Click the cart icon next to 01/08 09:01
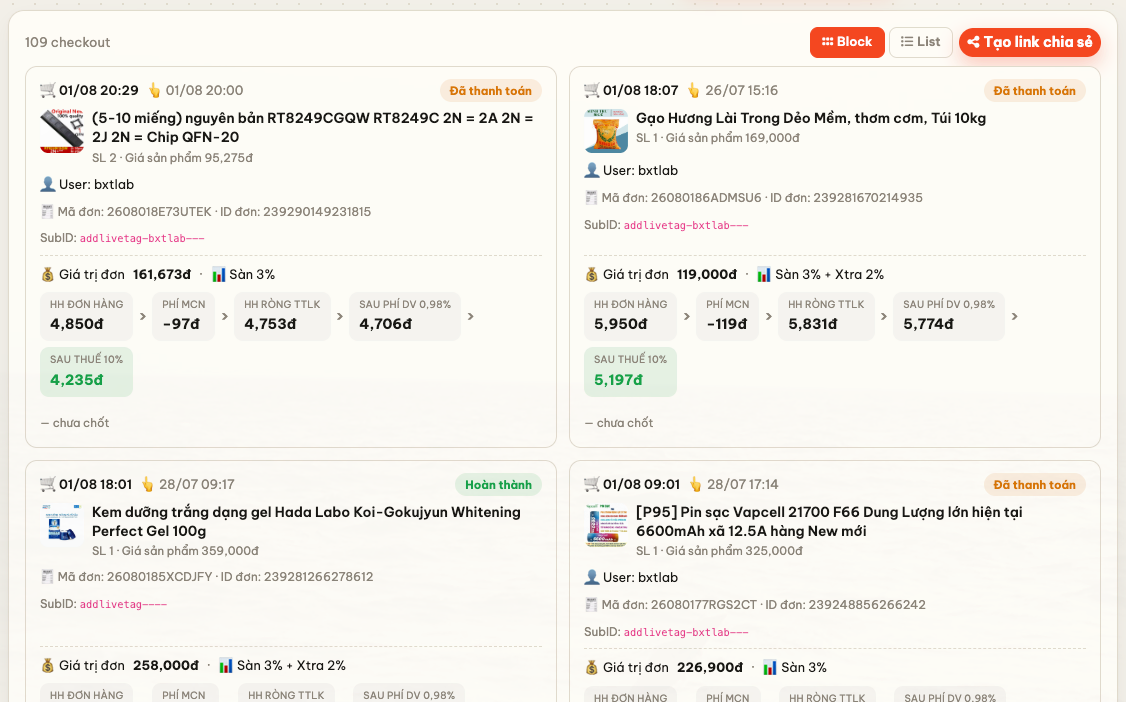The height and width of the screenshot is (702, 1126). coord(592,485)
